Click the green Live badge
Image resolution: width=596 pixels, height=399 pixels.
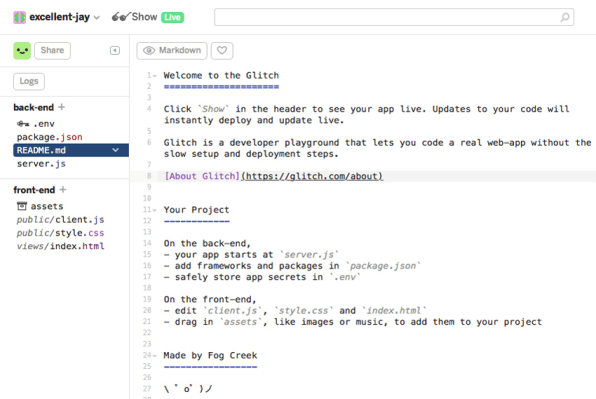[x=173, y=17]
